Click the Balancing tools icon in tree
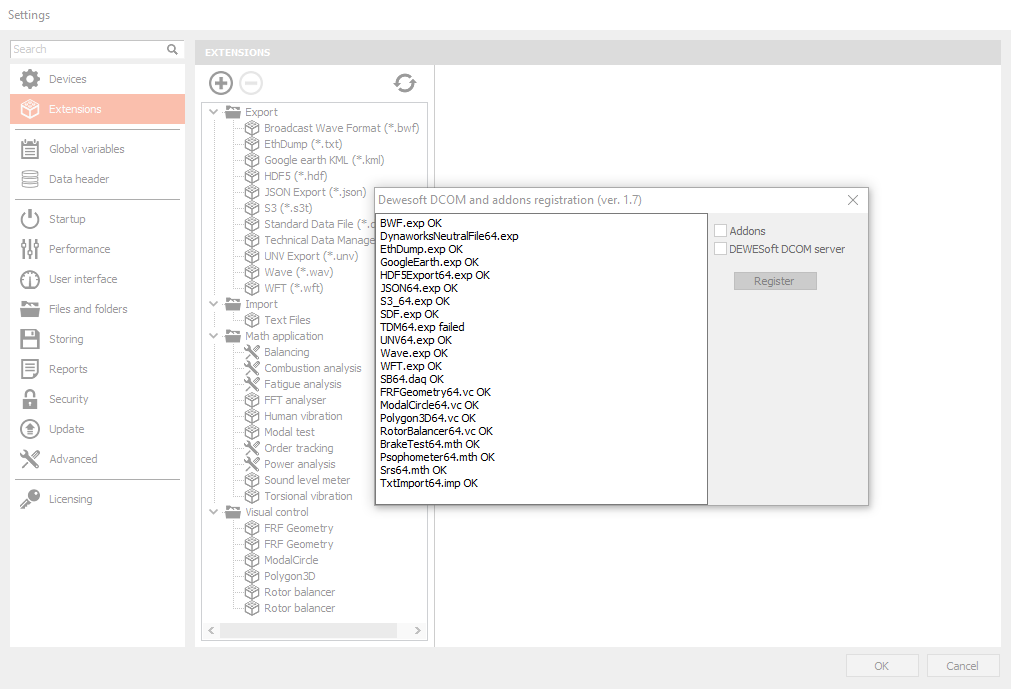The image size is (1011, 689). click(251, 352)
